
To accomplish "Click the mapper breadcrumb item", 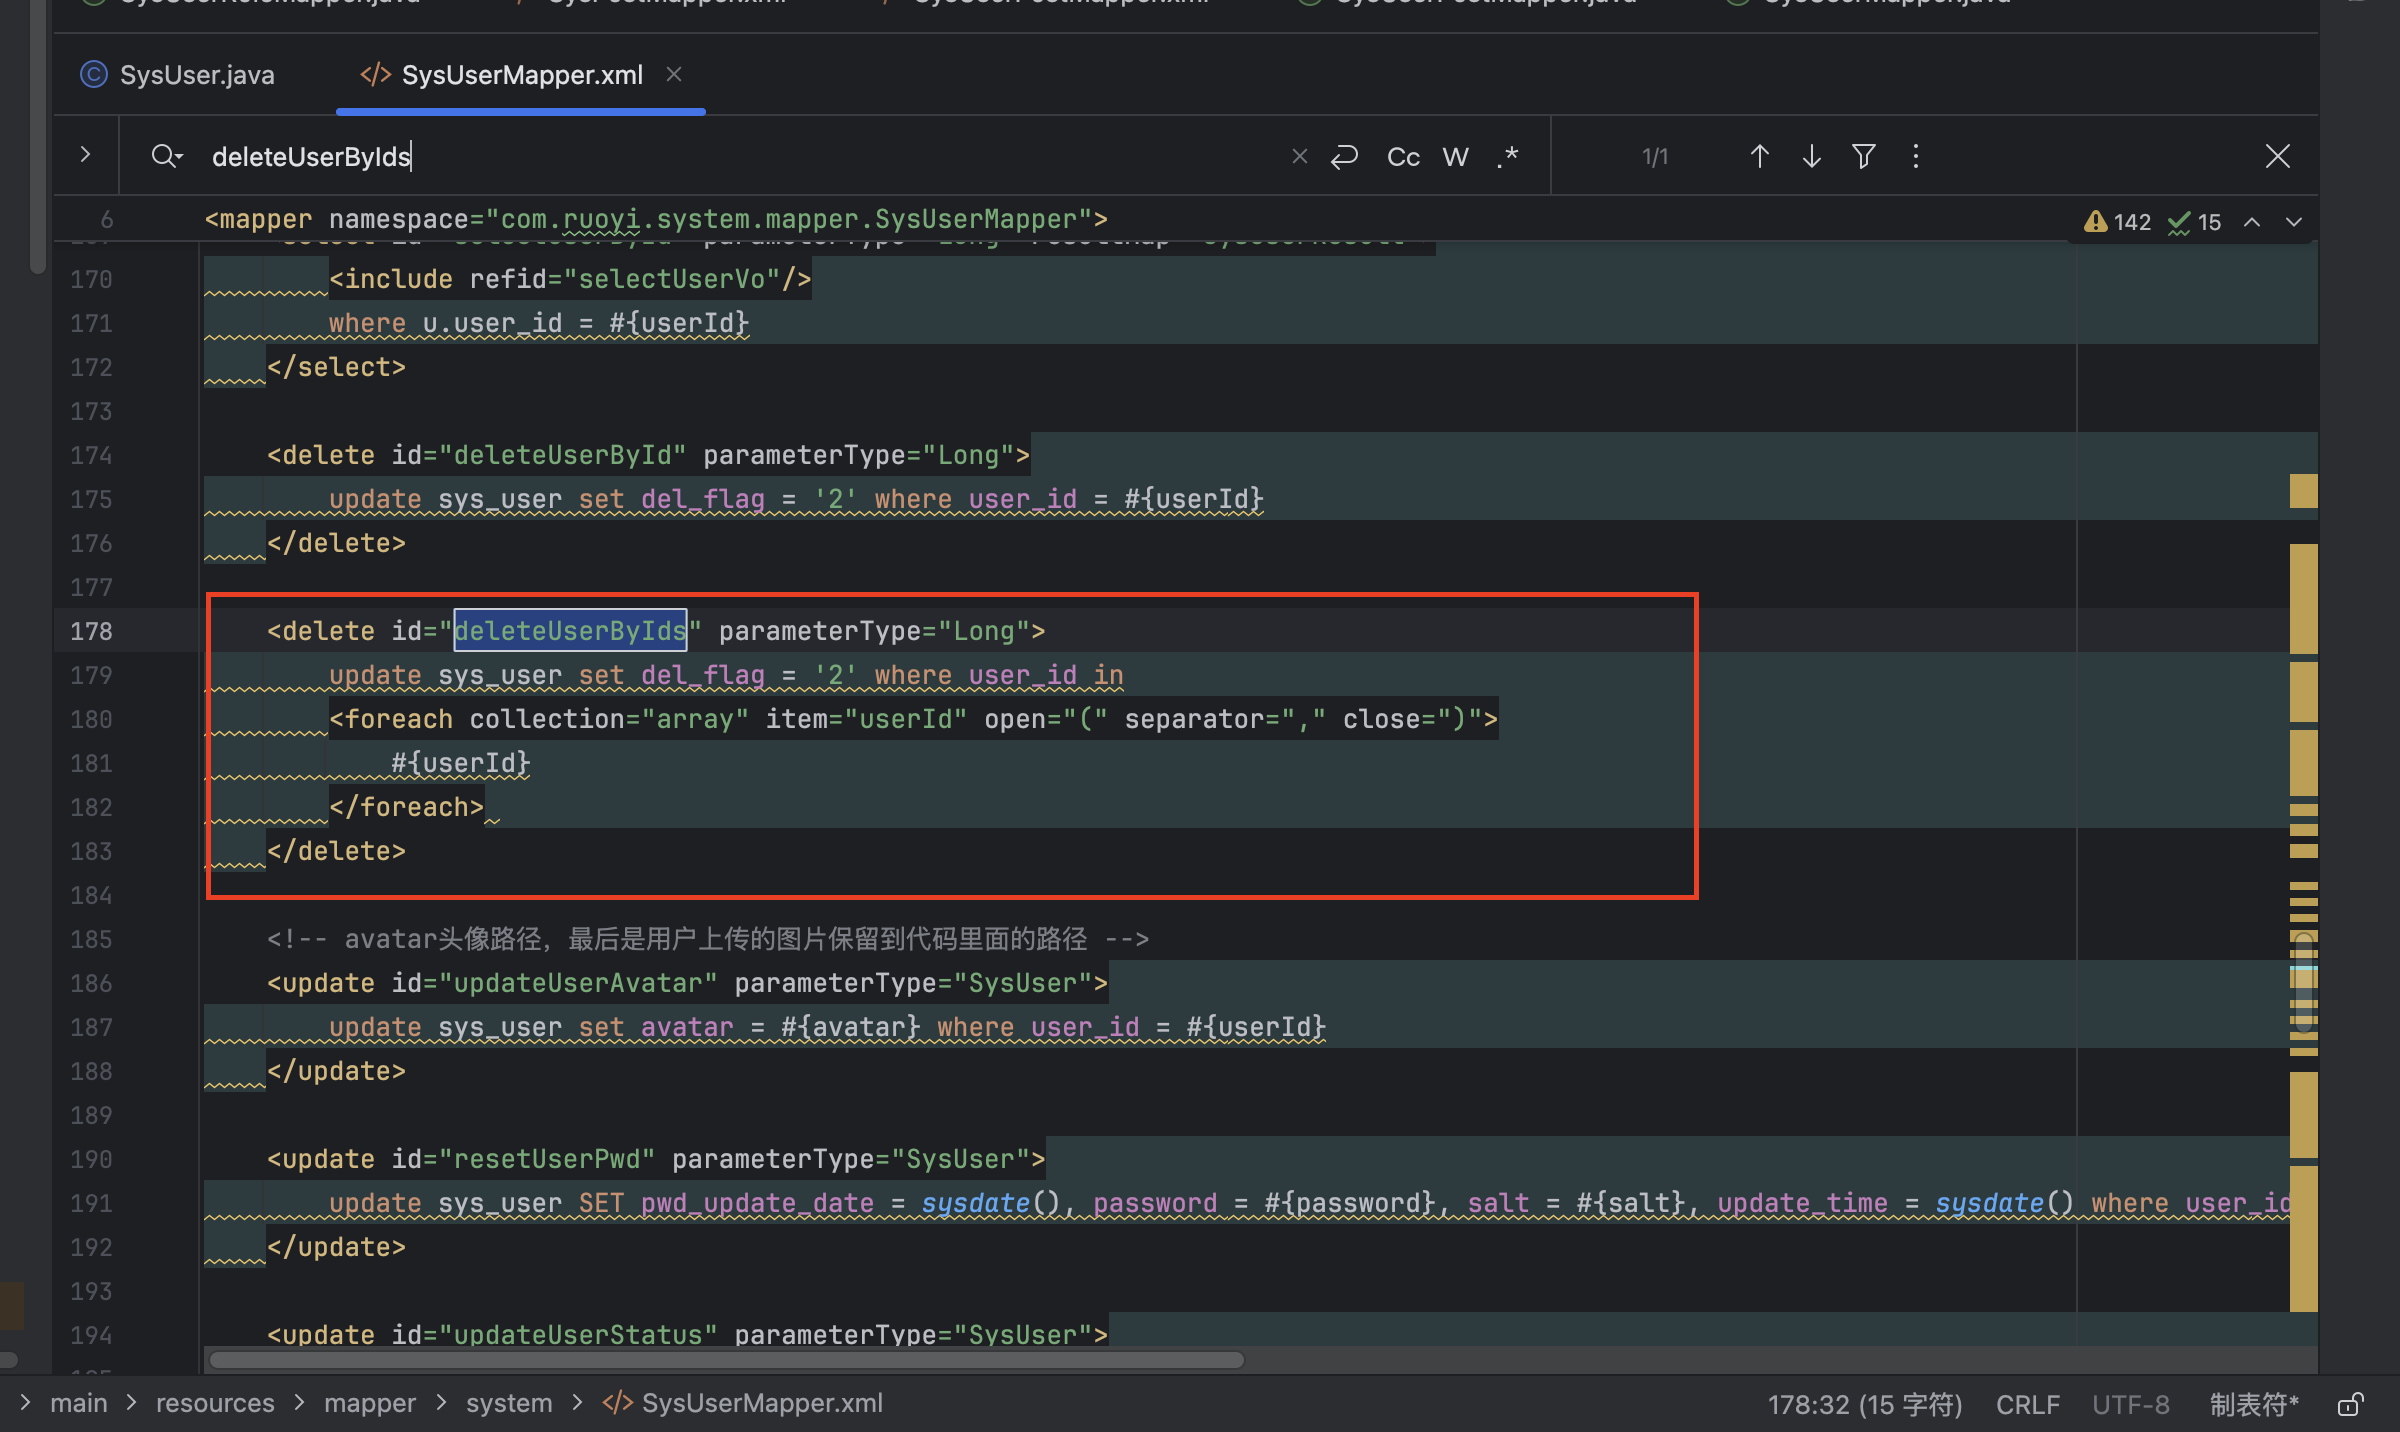I will pos(369,1403).
